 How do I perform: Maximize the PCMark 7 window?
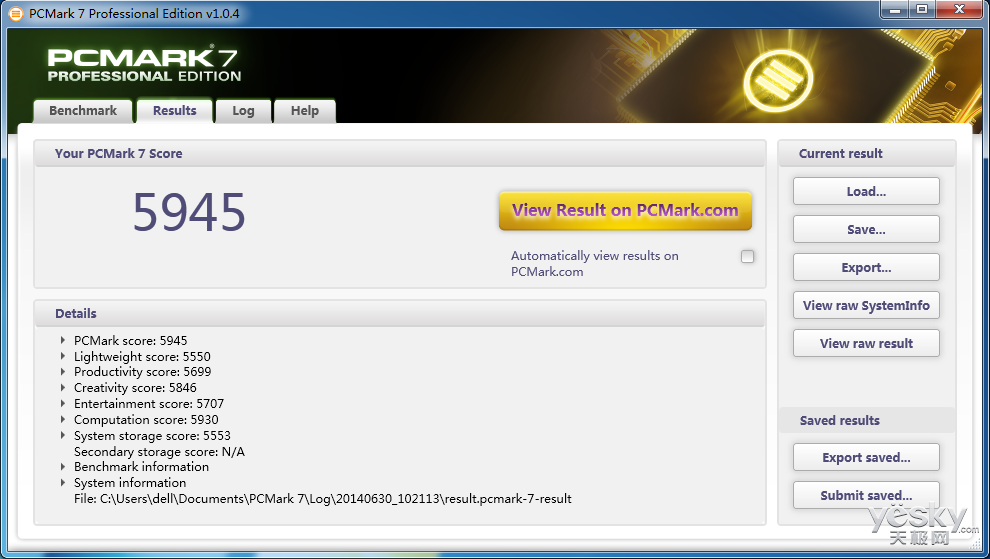tap(922, 9)
